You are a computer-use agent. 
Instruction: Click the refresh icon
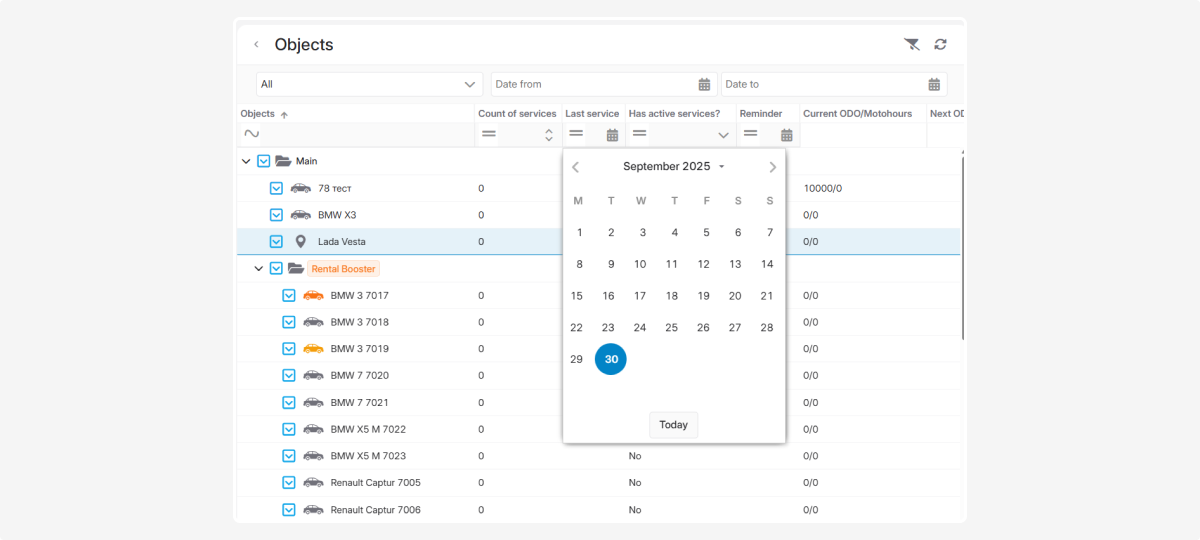pyautogui.click(x=940, y=44)
